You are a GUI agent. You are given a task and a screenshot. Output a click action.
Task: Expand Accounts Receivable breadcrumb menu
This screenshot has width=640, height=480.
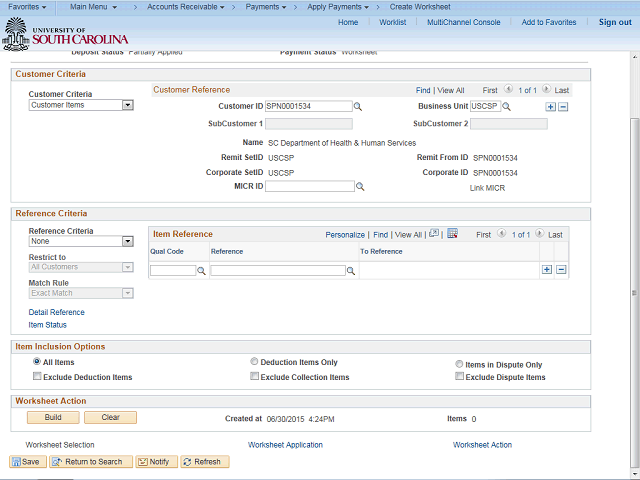point(186,7)
